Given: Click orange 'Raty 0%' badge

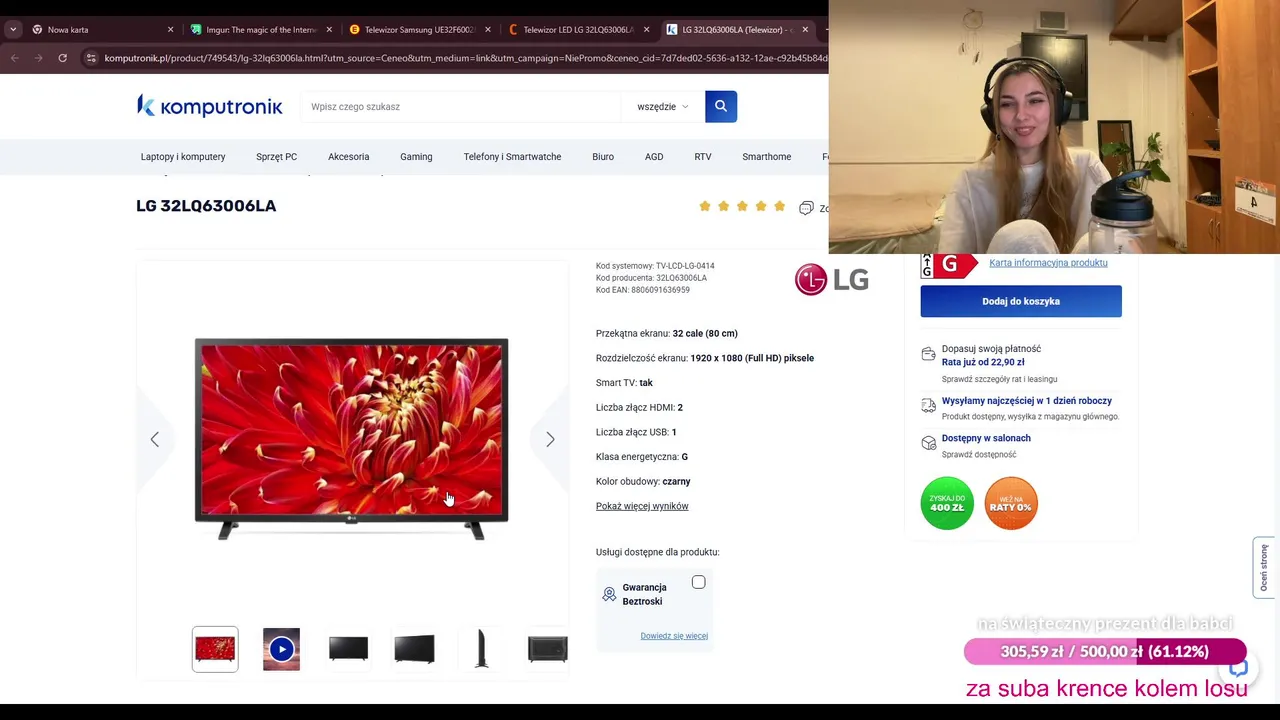Looking at the screenshot, I should click(1011, 503).
